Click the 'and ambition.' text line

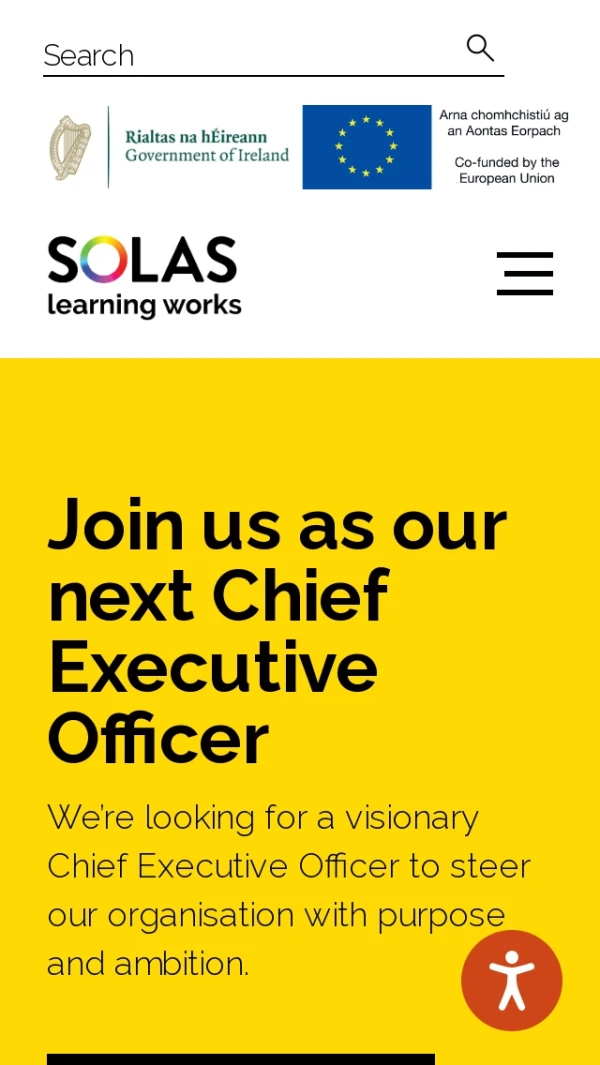148,963
